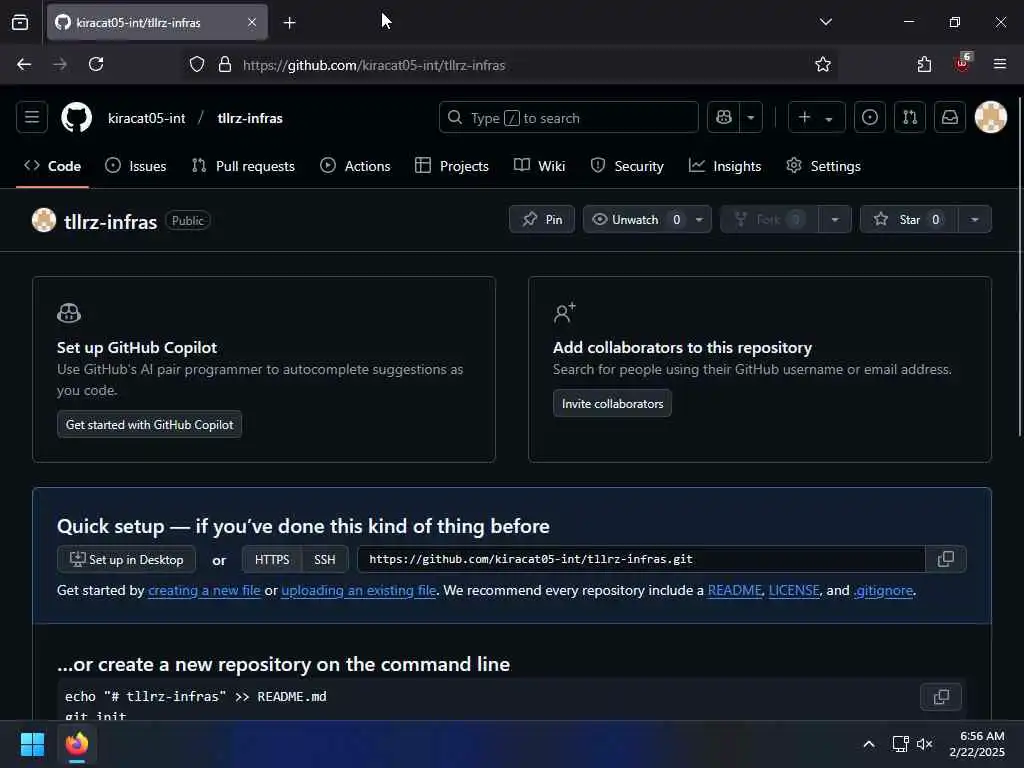Image resolution: width=1024 pixels, height=768 pixels.
Task: Copy the clone URL to clipboard
Action: coord(946,560)
